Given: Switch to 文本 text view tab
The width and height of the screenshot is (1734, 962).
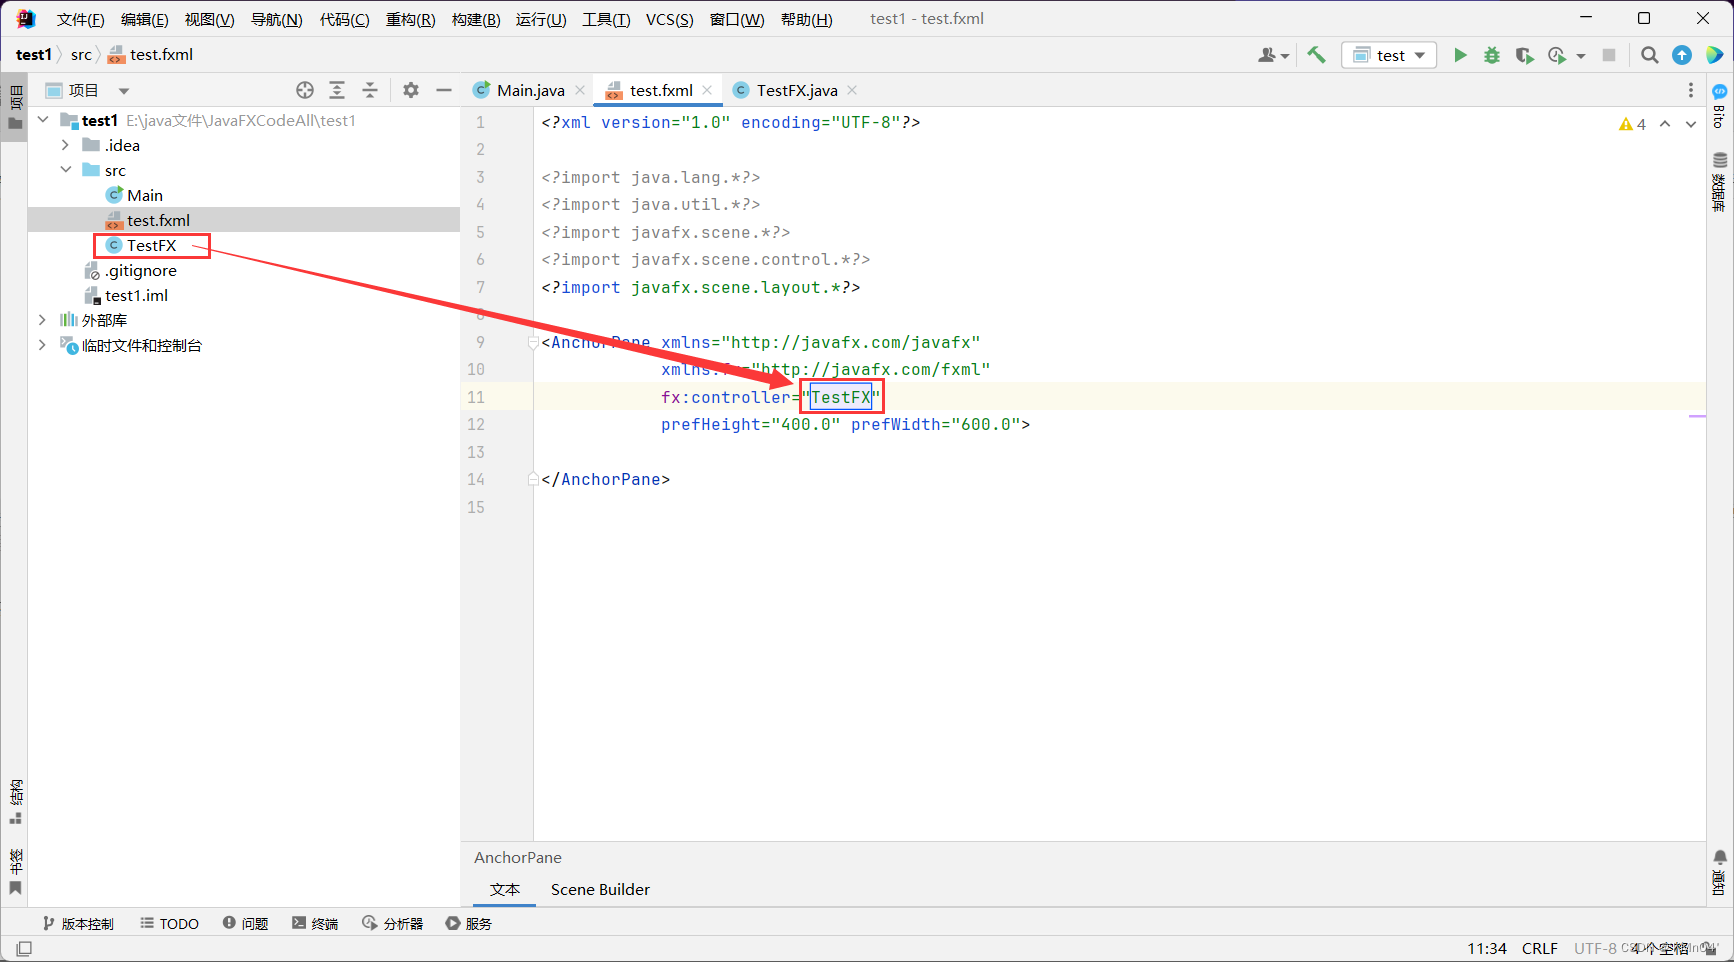Looking at the screenshot, I should [505, 889].
